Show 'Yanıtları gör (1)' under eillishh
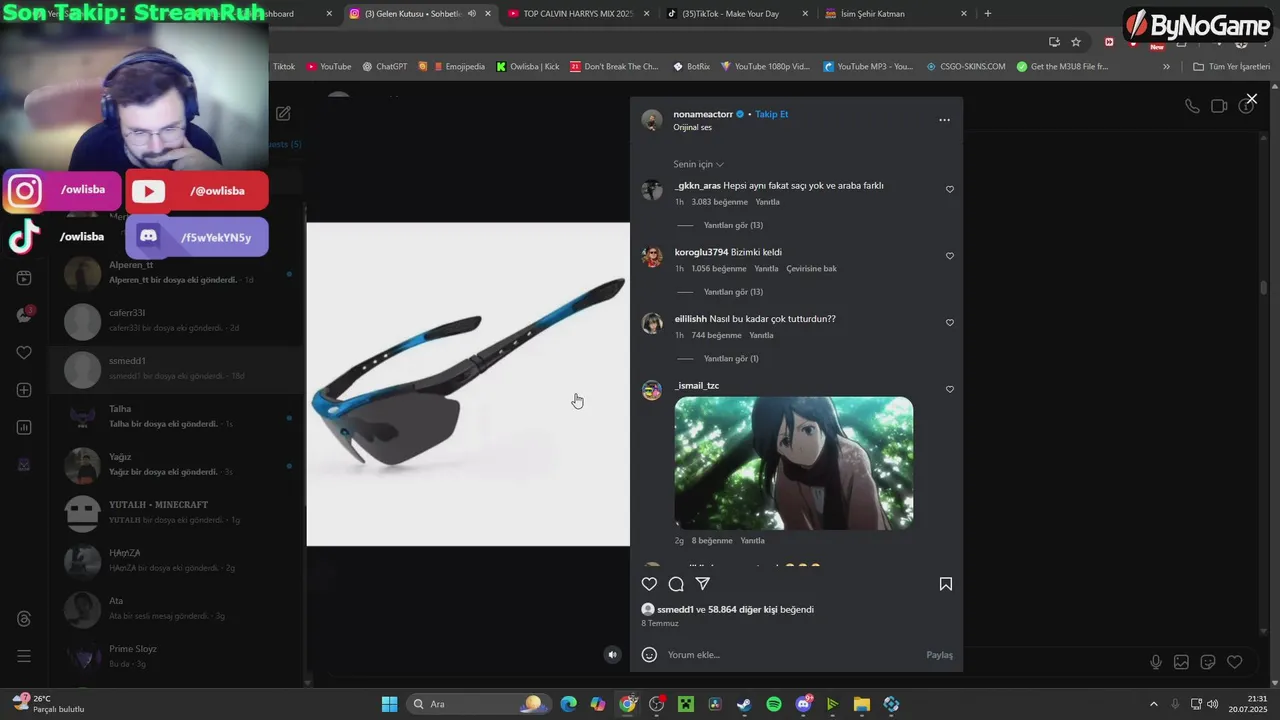The width and height of the screenshot is (1280, 720). 731,359
